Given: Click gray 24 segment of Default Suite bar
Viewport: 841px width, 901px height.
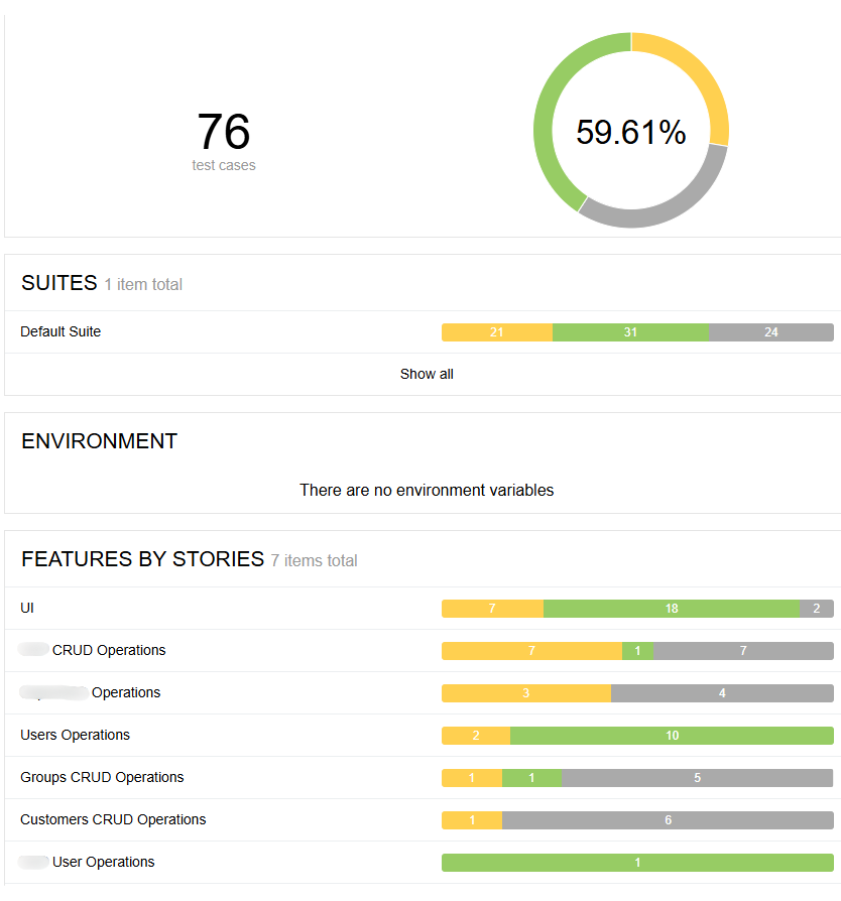Looking at the screenshot, I should click(x=771, y=332).
